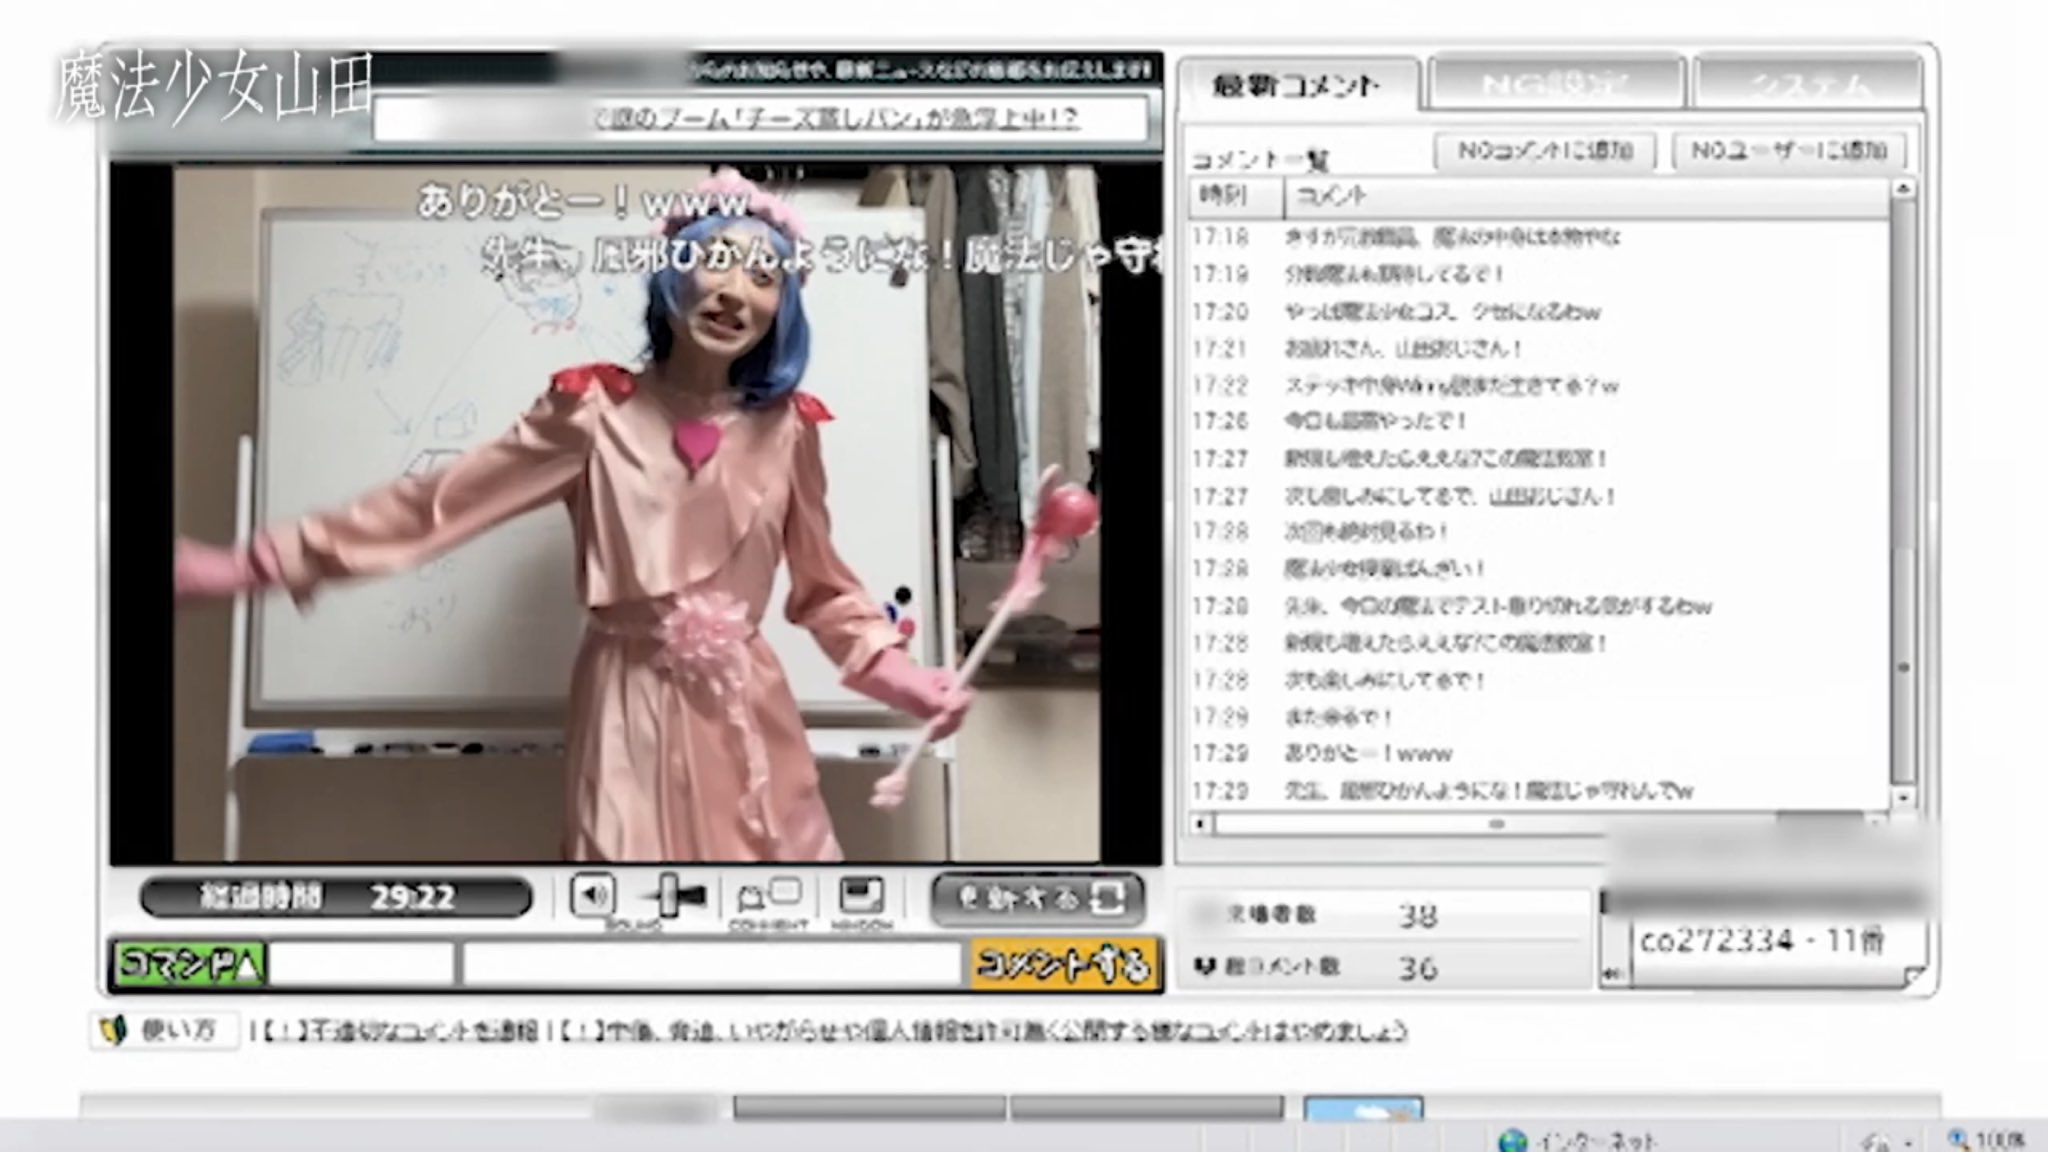Select the 17:29 ありがとー！www comment row

click(1370, 754)
